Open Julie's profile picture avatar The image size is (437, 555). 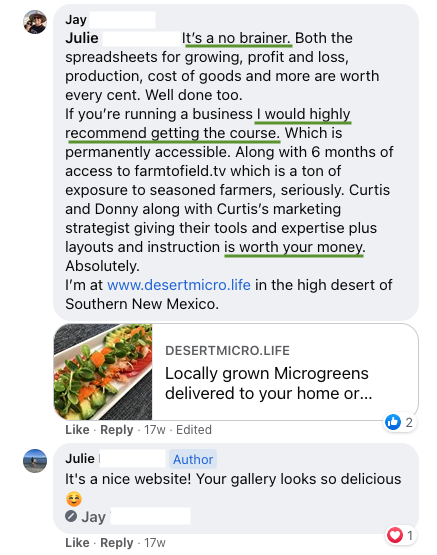click(x=35, y=461)
